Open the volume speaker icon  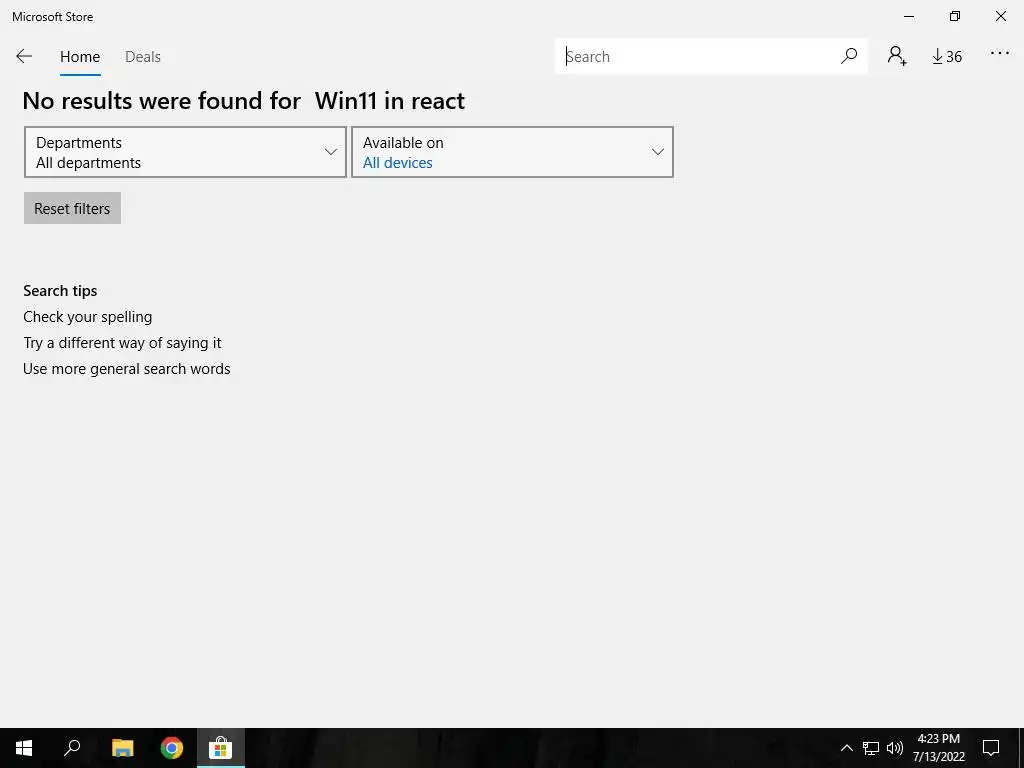[895, 748]
